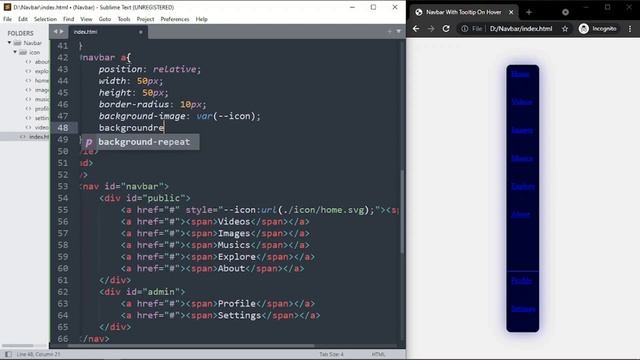Reload the Navbar page in Chrome
This screenshot has height=360, width=640.
pos(446,29)
